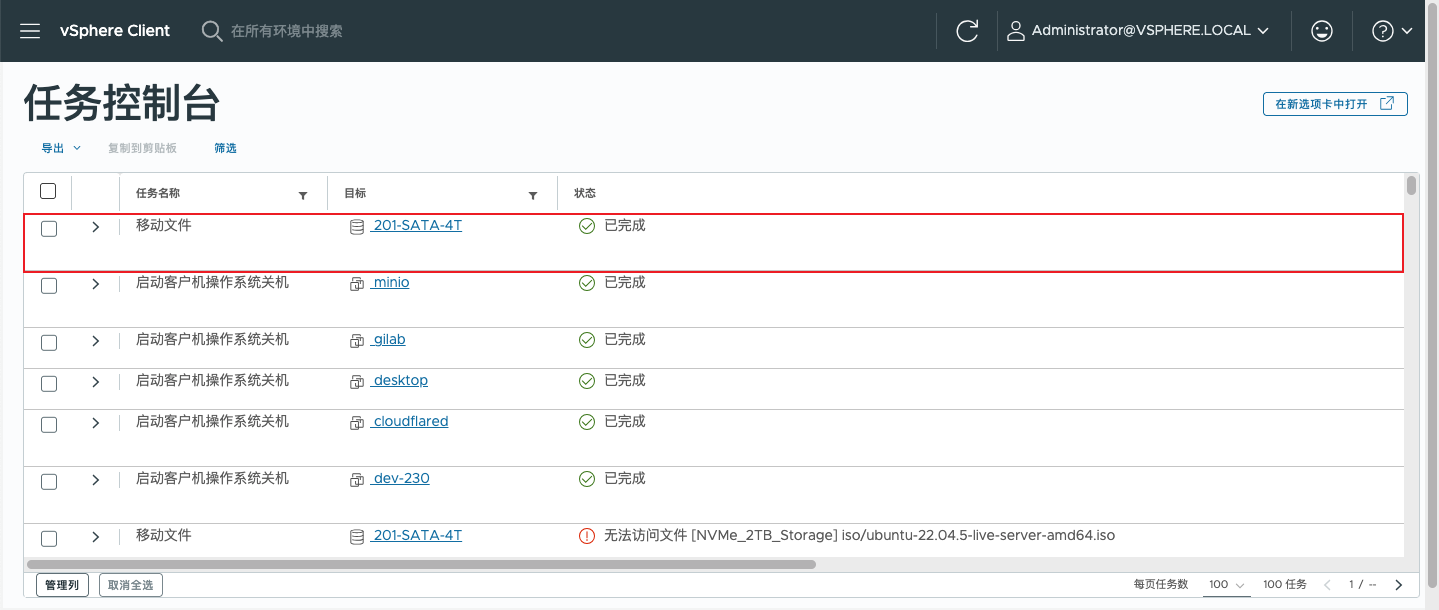Open the hamburger navigation menu
This screenshot has width=1439, height=610.
(30, 31)
